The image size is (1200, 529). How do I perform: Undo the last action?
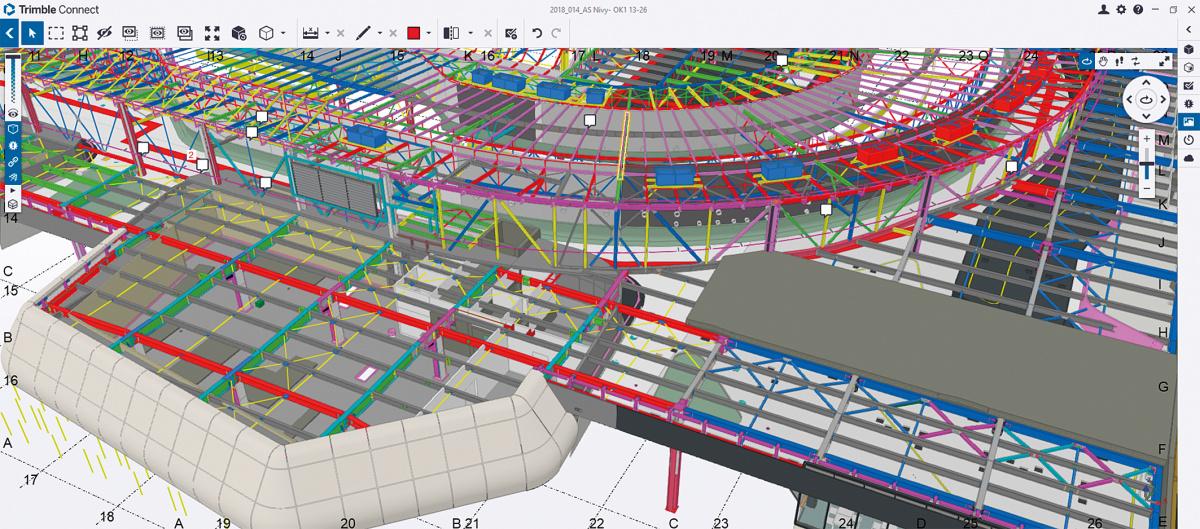coord(537,33)
